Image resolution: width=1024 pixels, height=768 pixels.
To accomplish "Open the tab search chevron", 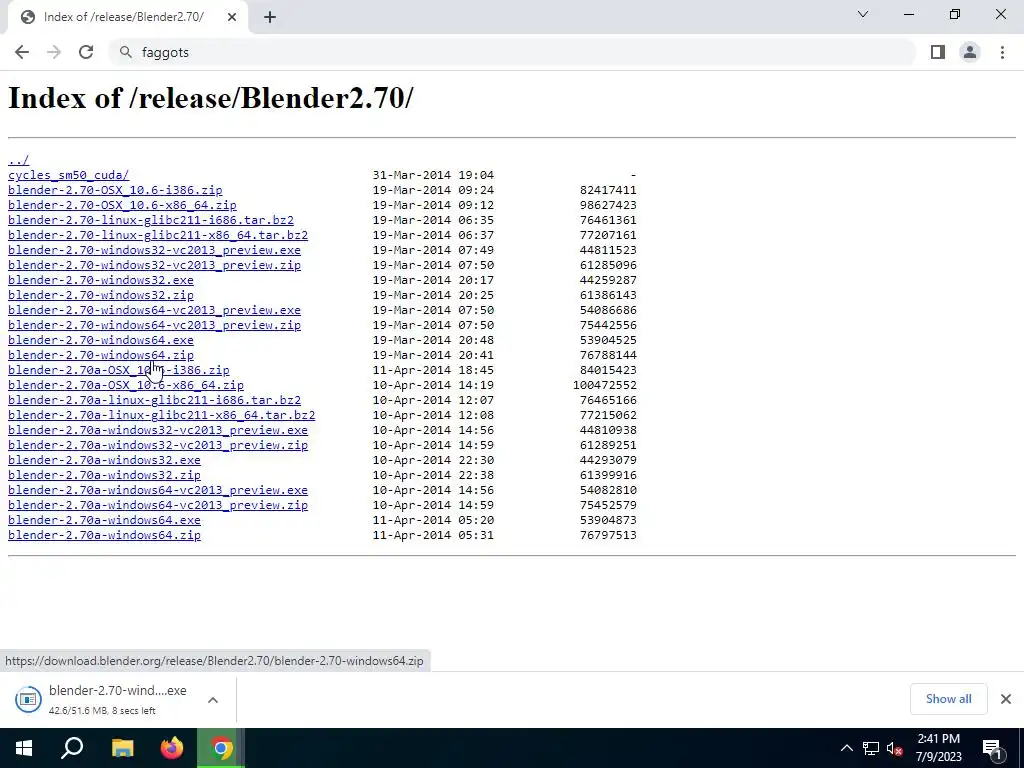I will tap(863, 14).
